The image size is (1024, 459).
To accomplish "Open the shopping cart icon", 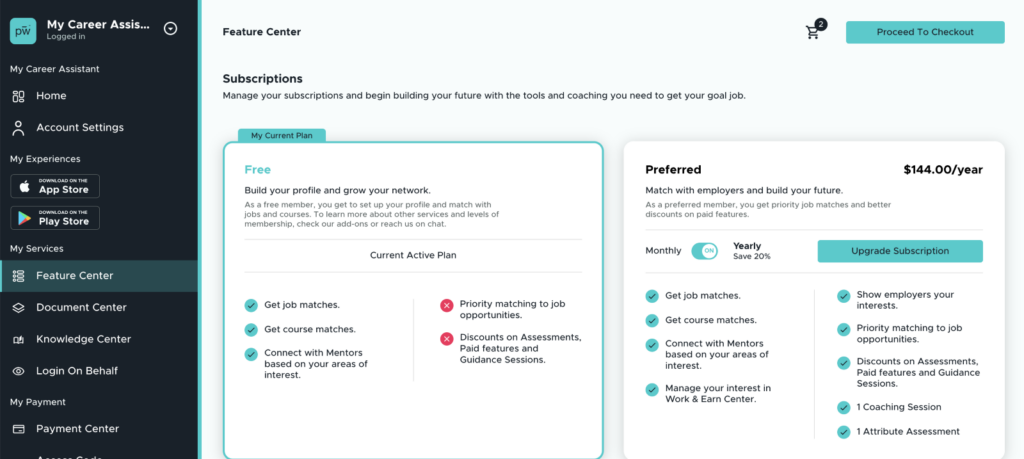I will 814,32.
